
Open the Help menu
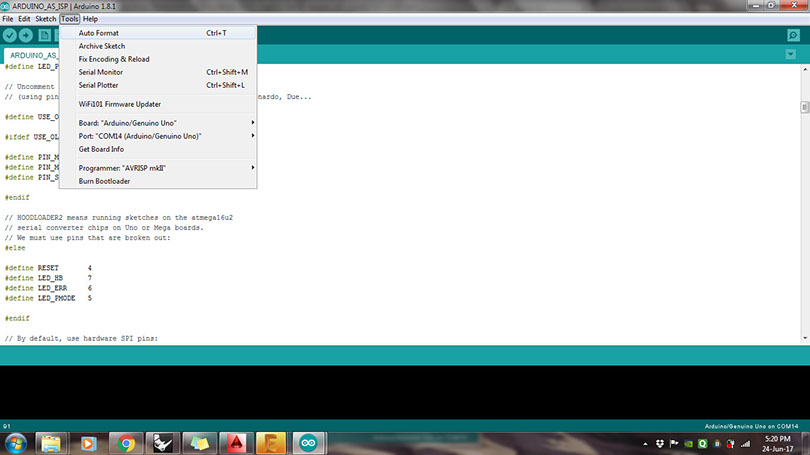point(90,19)
